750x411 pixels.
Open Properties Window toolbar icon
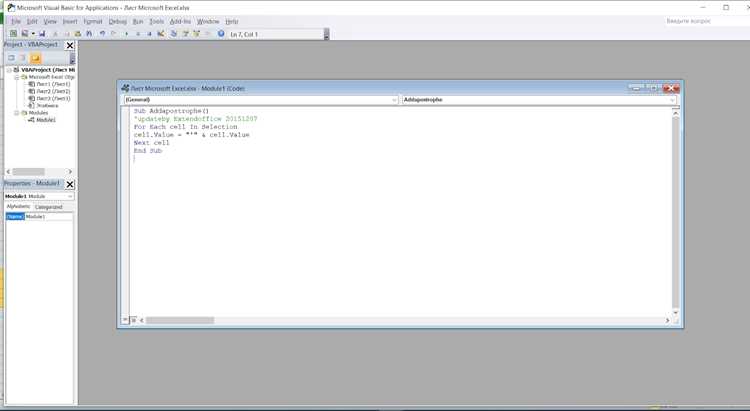(x=185, y=33)
